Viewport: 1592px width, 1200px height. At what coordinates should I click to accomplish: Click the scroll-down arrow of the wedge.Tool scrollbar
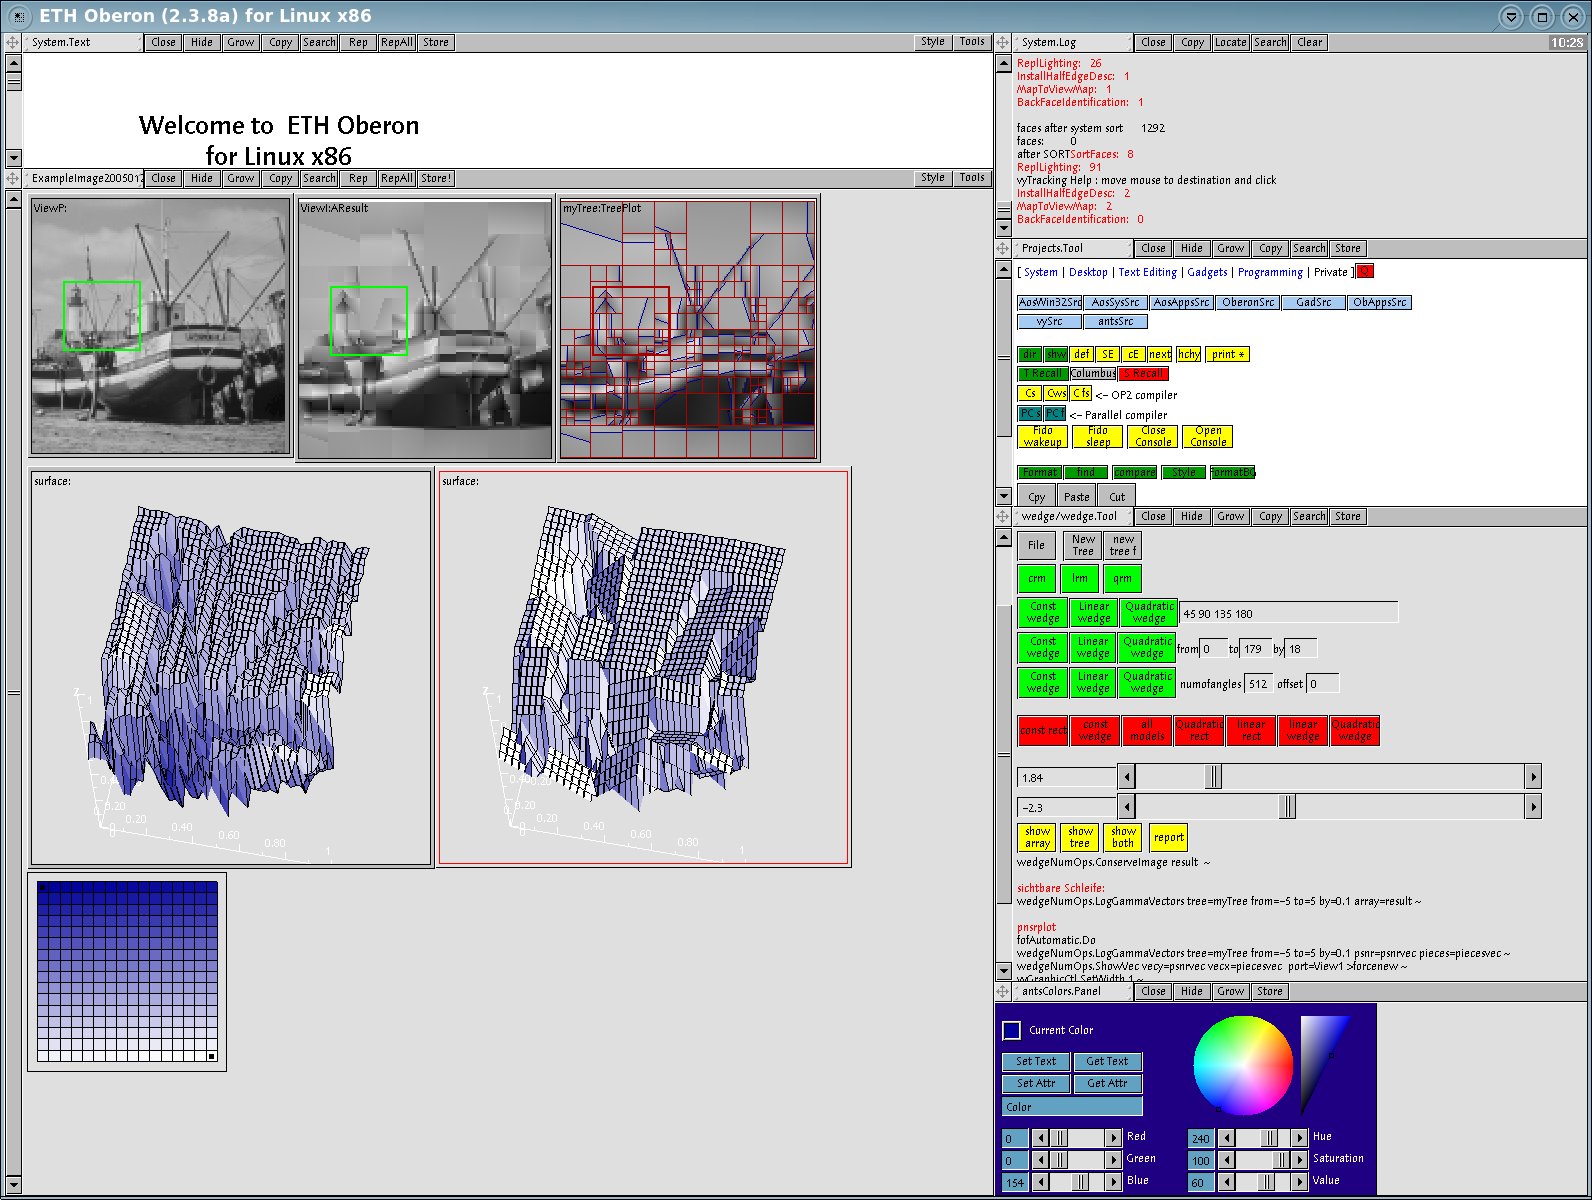(1004, 970)
